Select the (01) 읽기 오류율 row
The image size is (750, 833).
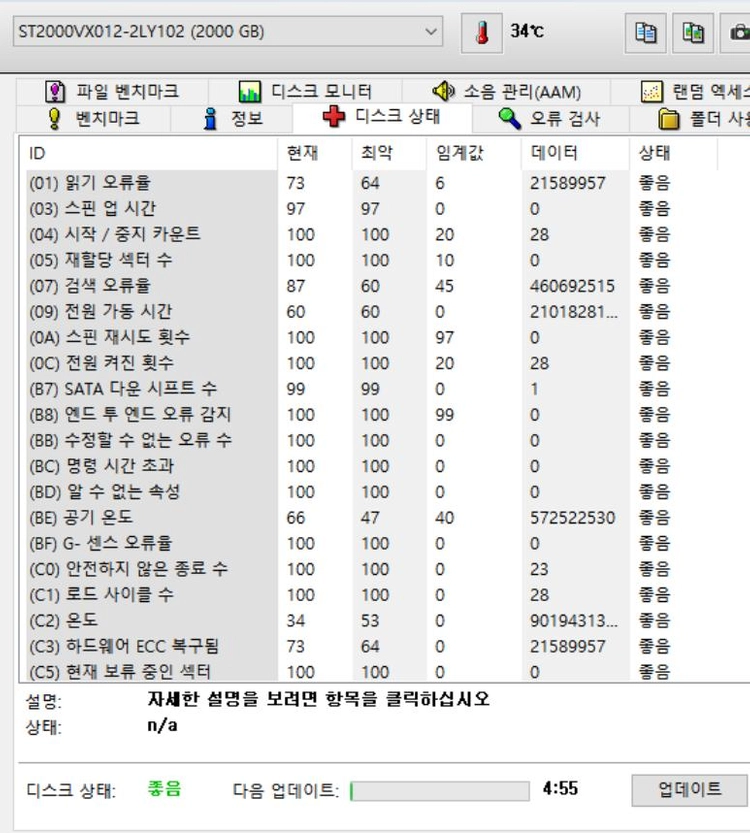(x=372, y=183)
